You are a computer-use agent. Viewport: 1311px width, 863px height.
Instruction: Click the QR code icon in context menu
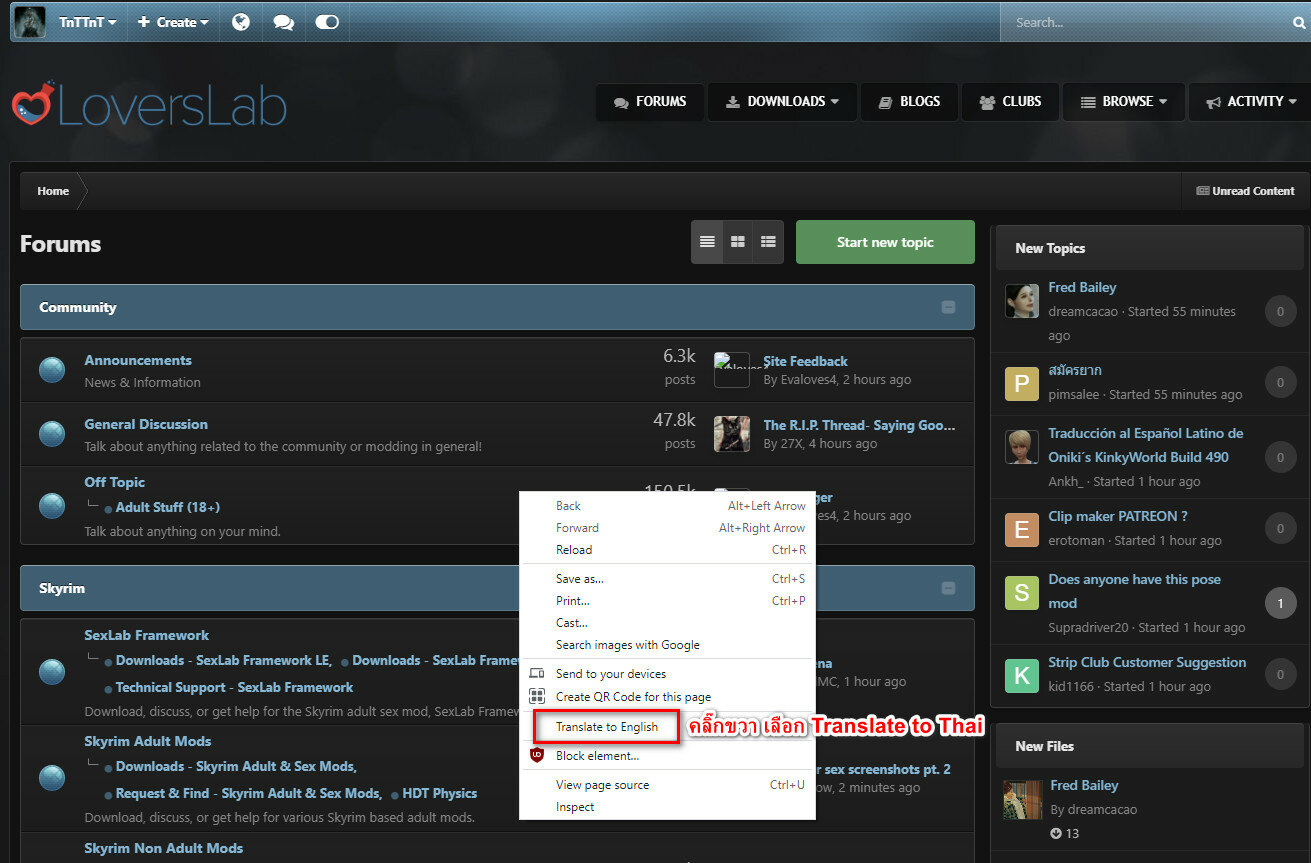point(537,696)
